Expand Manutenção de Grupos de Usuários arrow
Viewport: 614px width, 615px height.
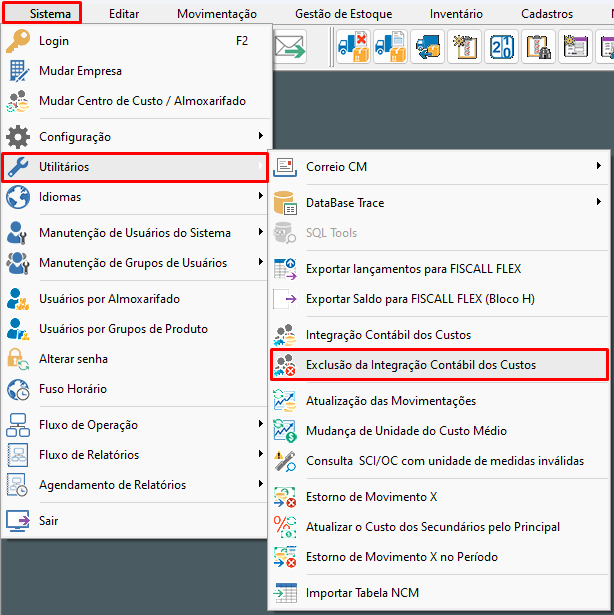pyautogui.click(x=261, y=262)
